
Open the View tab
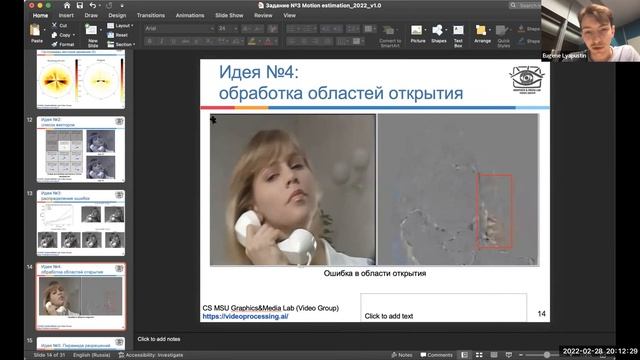tap(289, 16)
